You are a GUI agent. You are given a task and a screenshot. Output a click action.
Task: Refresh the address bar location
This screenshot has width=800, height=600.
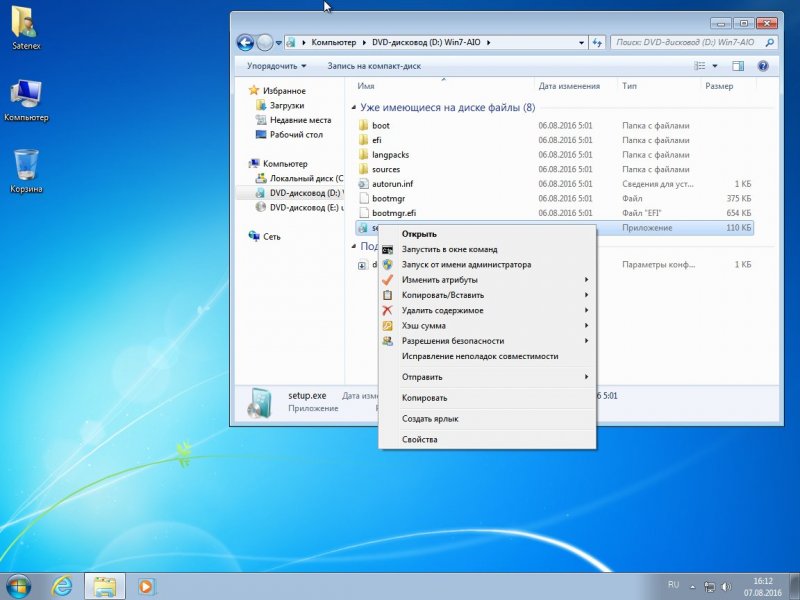(x=596, y=43)
